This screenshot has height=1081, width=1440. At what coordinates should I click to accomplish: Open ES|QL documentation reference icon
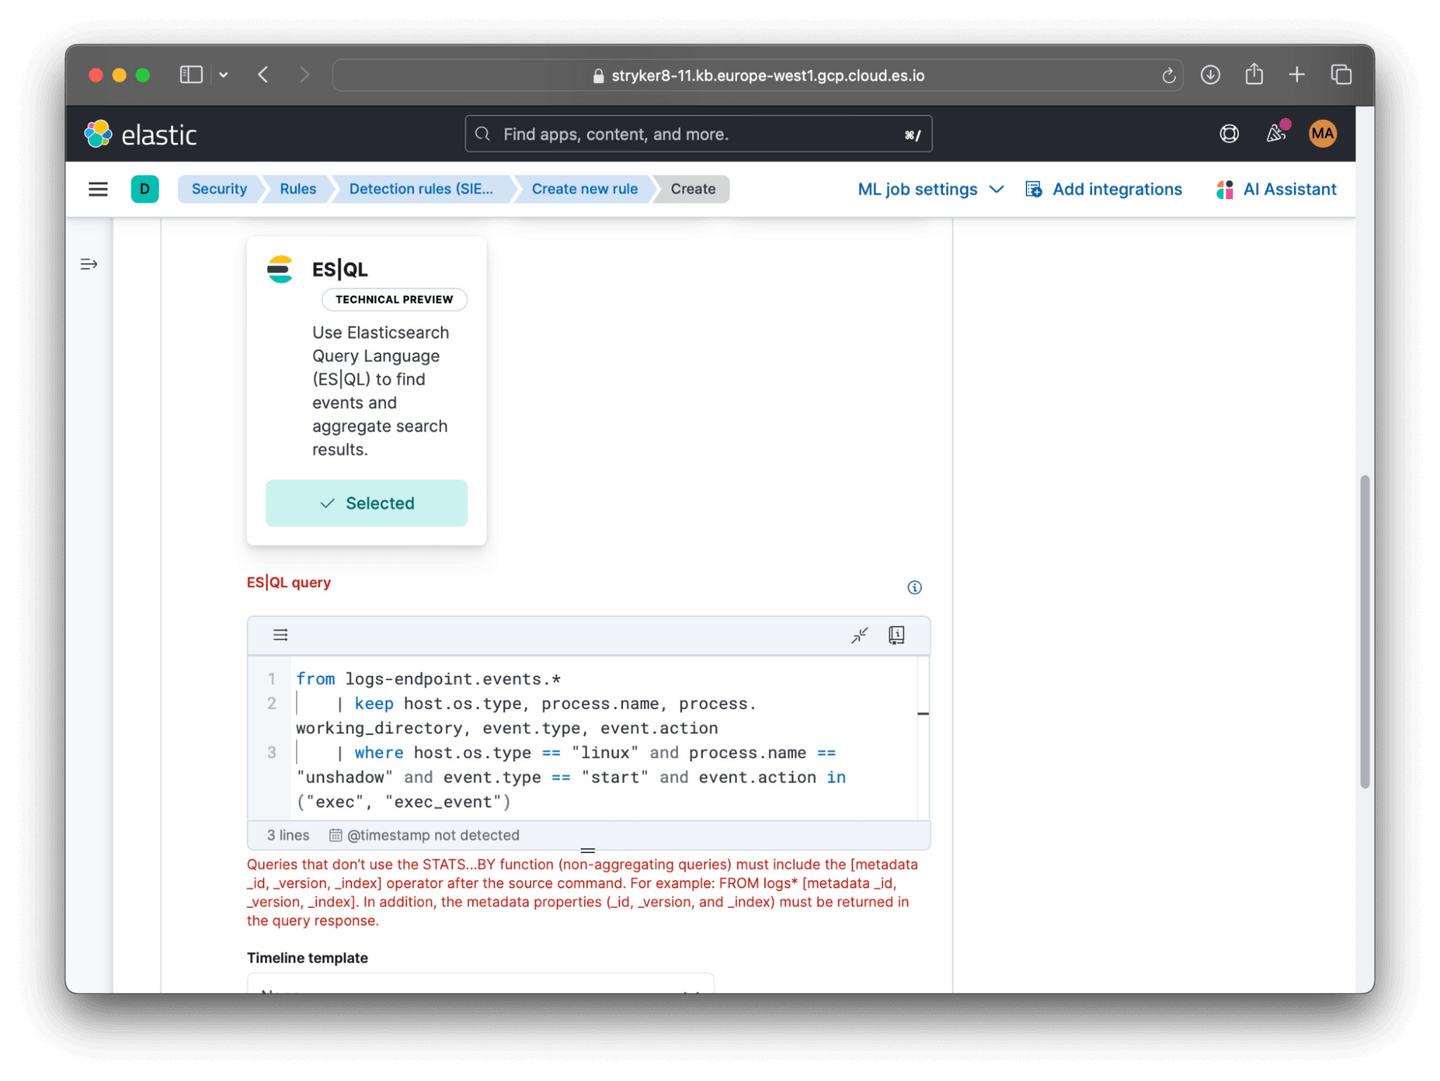pos(897,635)
